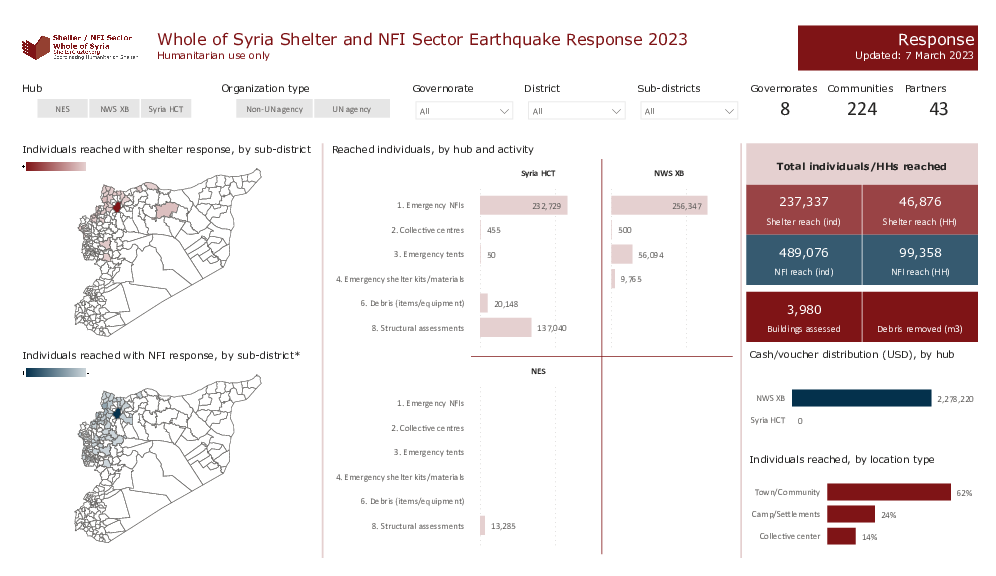Click the NFI reach (ind) total card

(x=804, y=259)
